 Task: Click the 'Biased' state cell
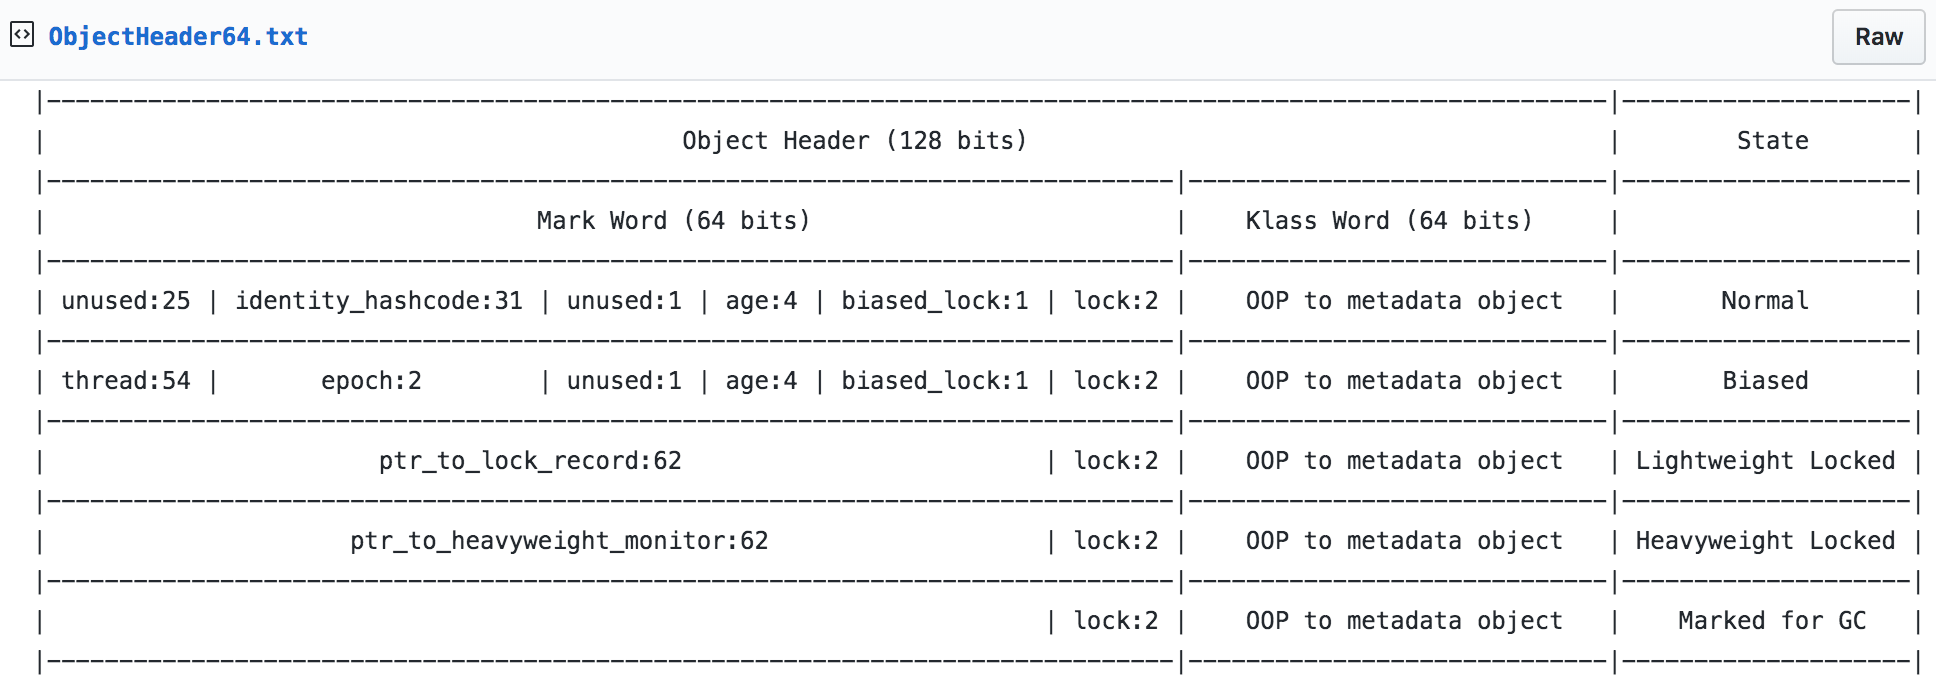[x=1765, y=381]
